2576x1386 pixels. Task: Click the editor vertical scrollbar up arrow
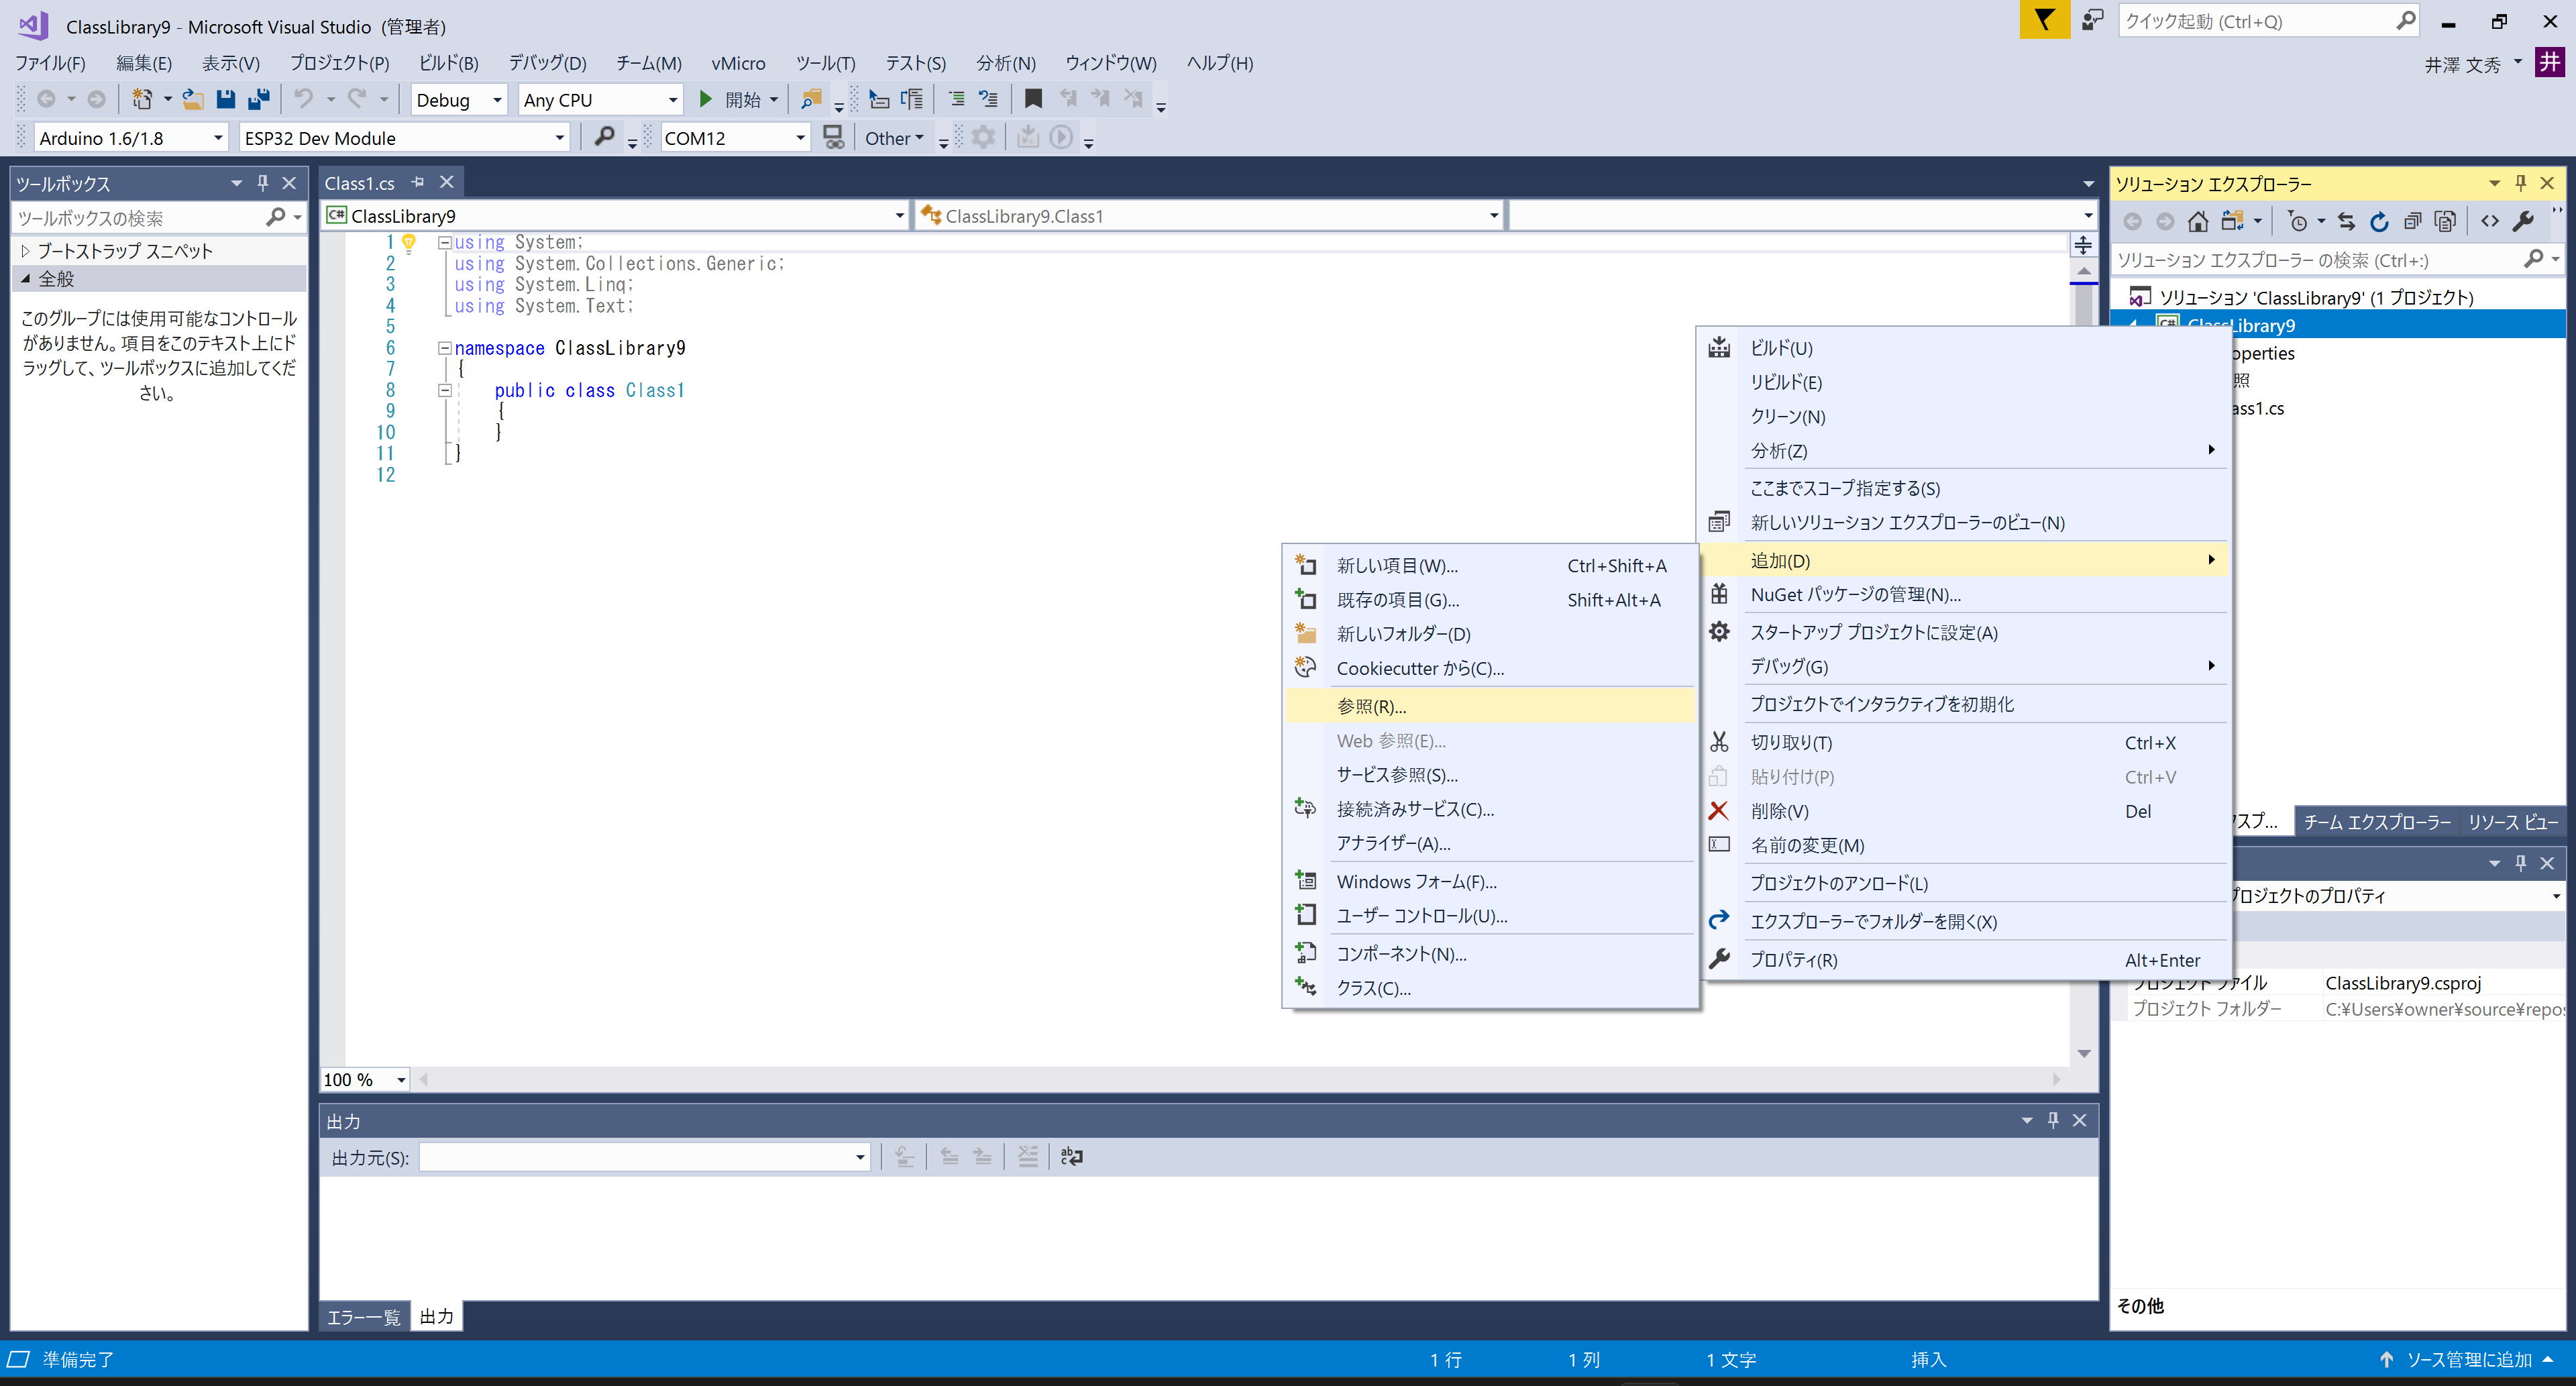pos(2083,271)
